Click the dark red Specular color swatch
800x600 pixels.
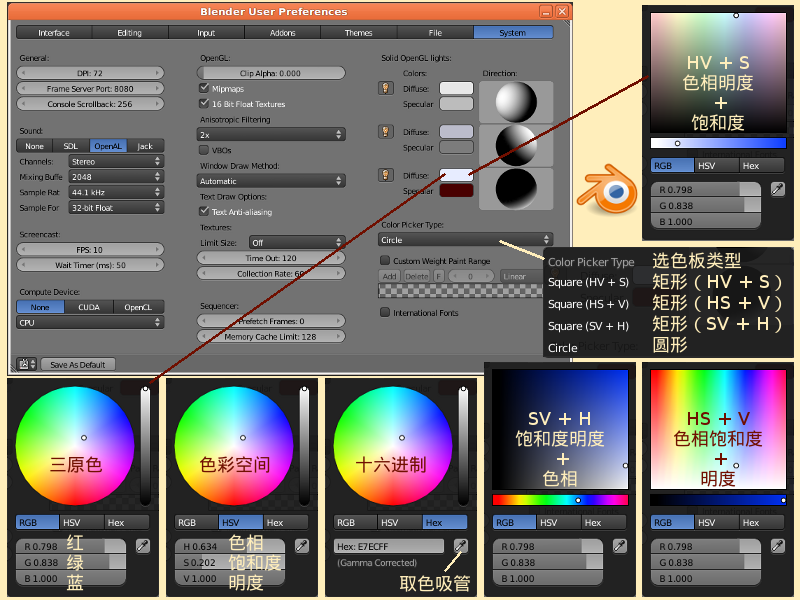457,190
